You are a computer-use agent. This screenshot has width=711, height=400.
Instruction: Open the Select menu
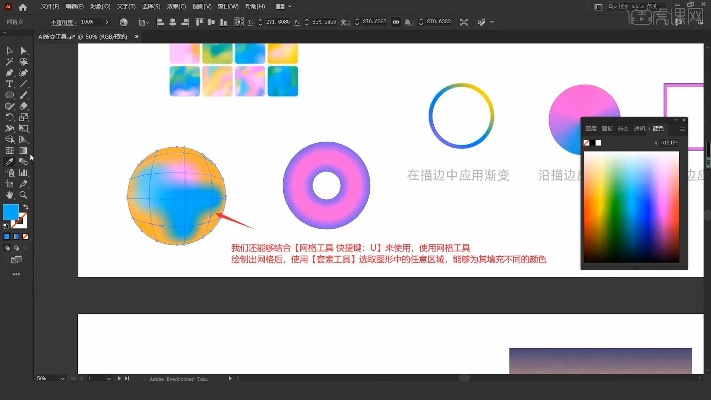151,6
